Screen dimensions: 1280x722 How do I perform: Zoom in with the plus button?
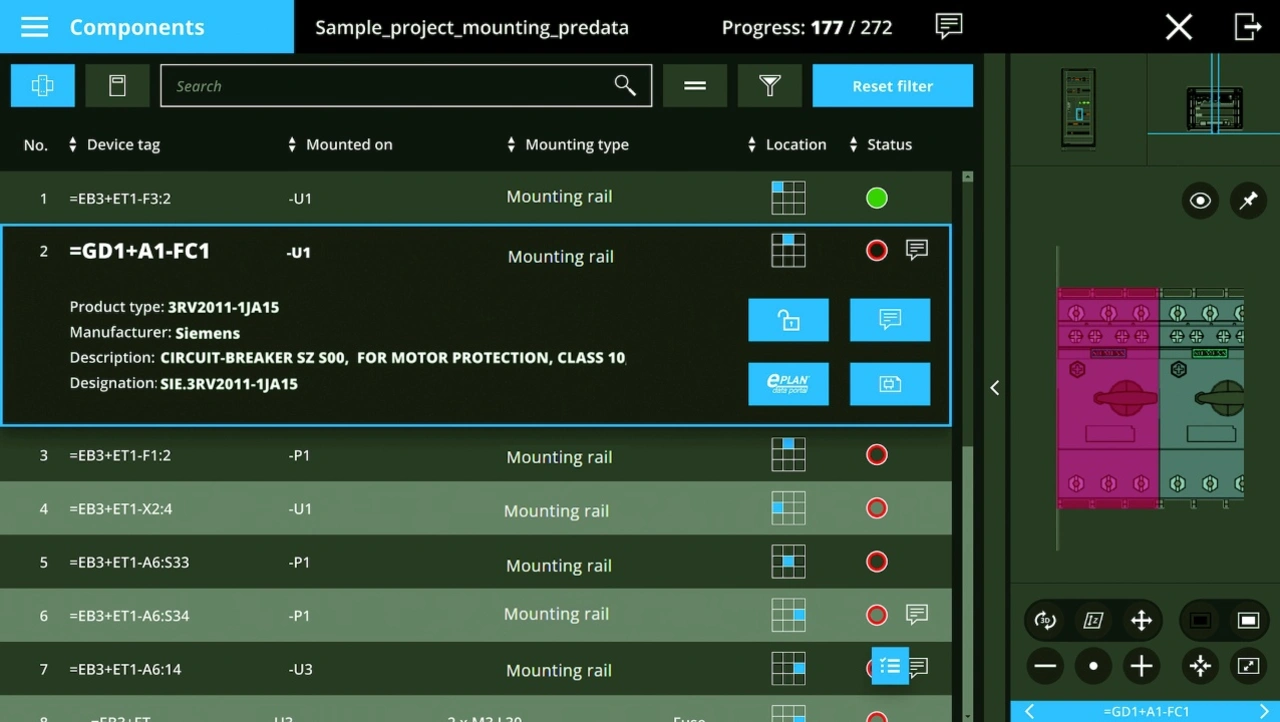pyautogui.click(x=1141, y=666)
